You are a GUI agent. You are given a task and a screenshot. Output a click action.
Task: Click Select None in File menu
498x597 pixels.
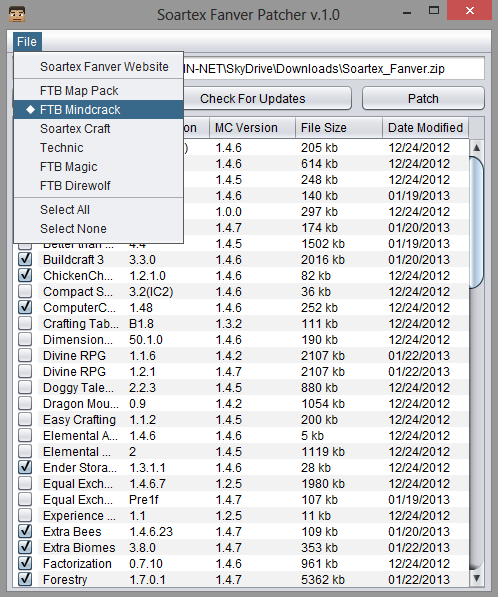pos(99,229)
